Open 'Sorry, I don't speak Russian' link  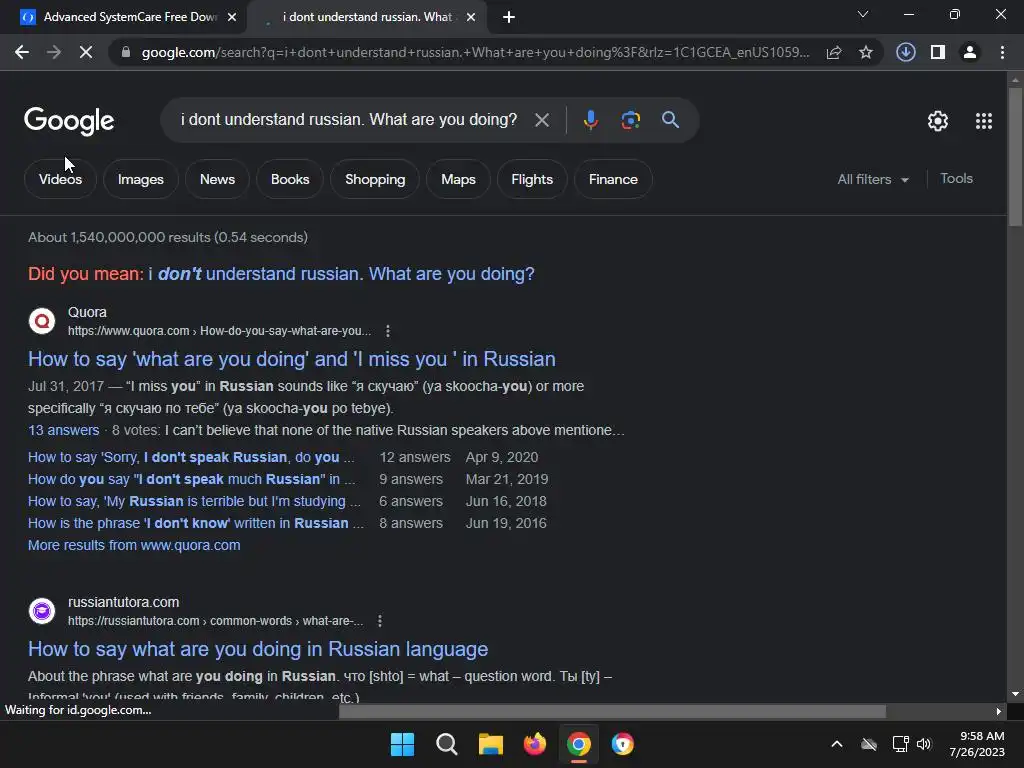click(x=191, y=457)
